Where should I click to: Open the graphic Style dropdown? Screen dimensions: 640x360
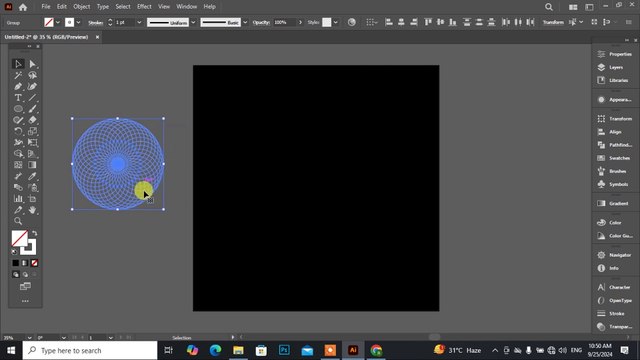(x=336, y=22)
